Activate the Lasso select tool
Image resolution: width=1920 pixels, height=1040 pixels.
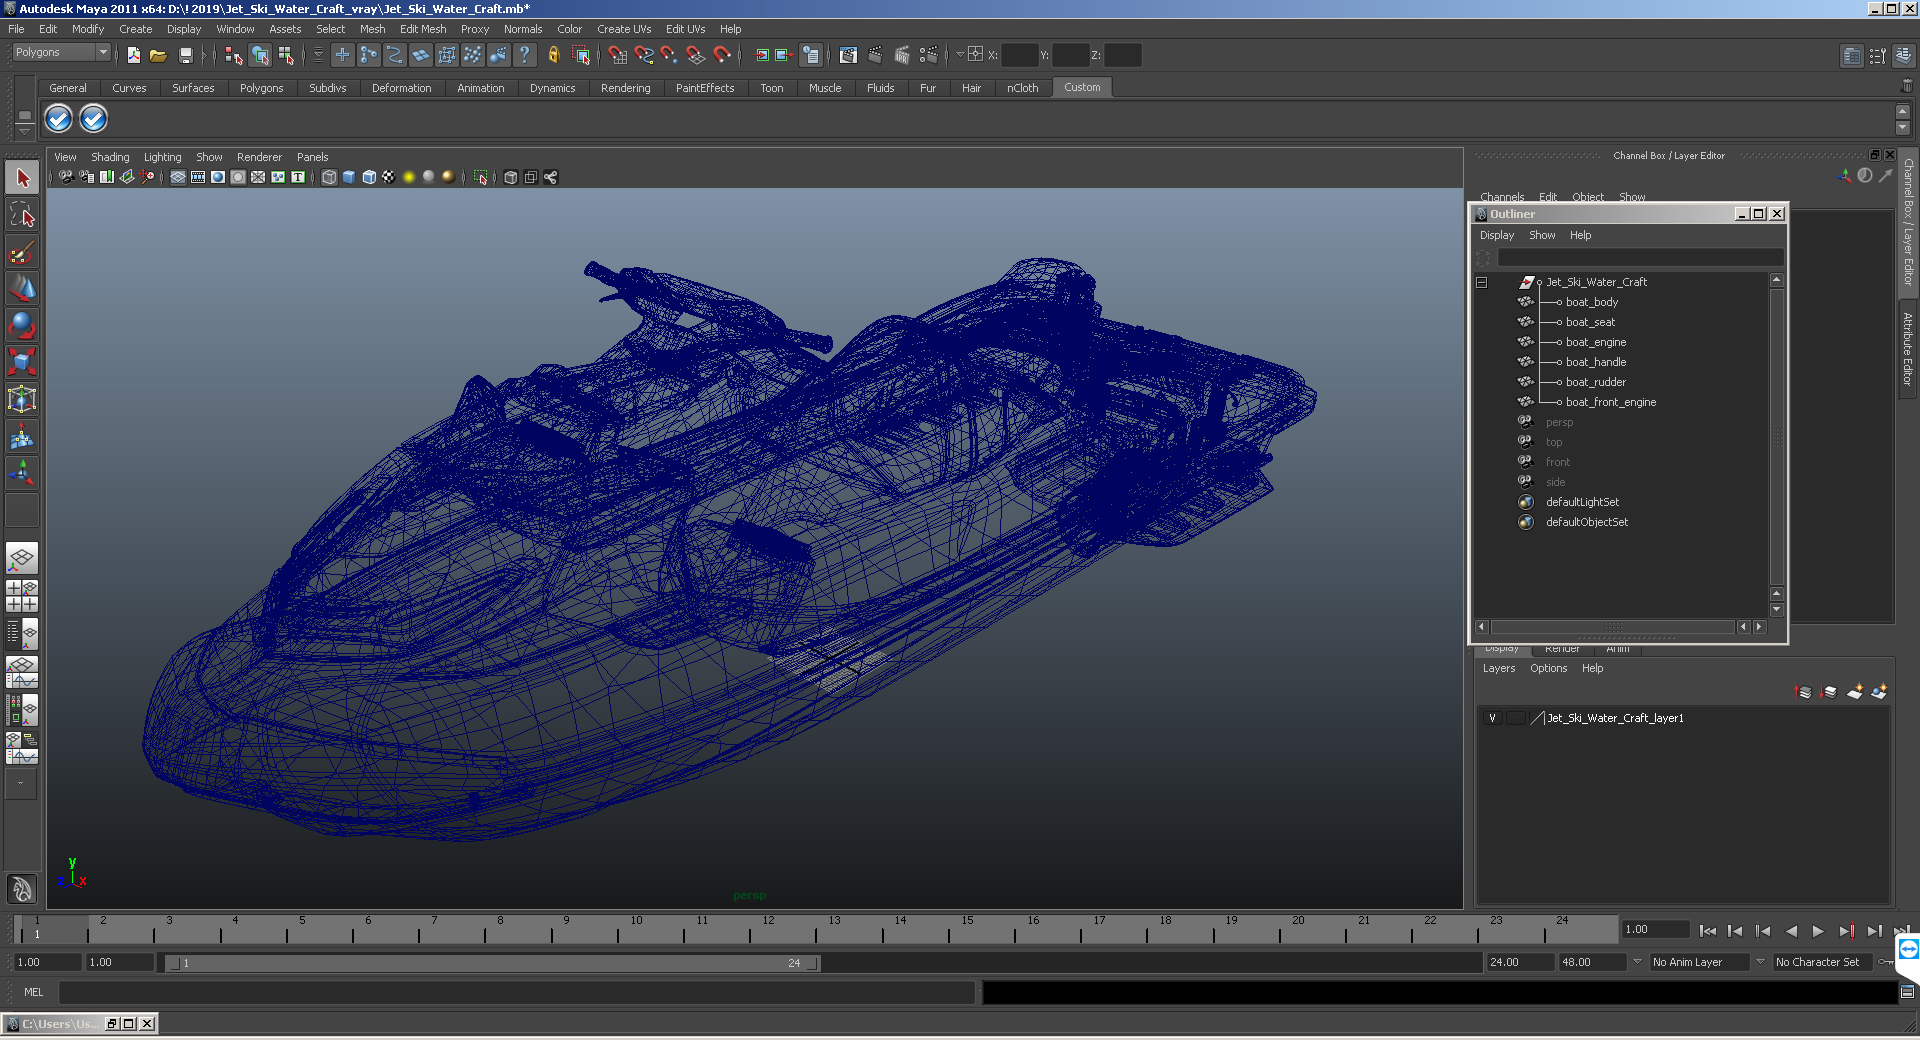click(22, 214)
